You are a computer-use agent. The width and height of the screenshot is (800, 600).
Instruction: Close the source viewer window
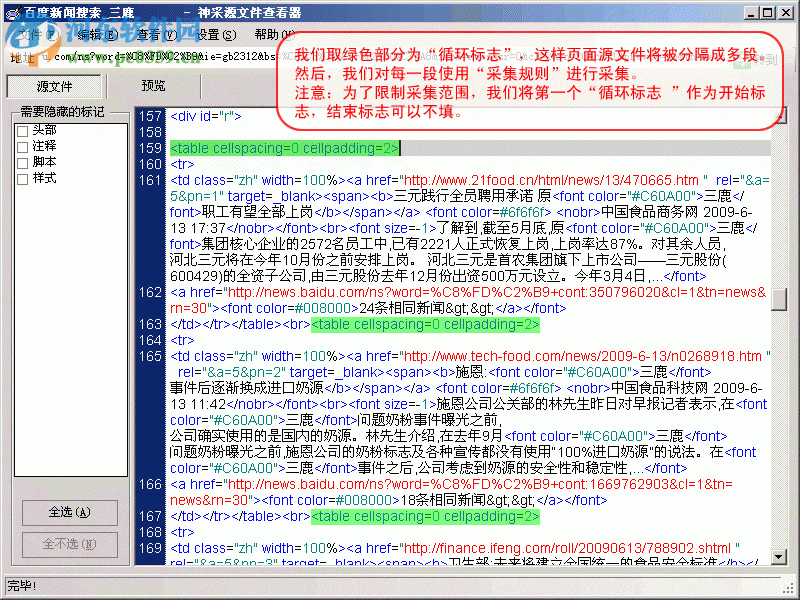coord(786,12)
